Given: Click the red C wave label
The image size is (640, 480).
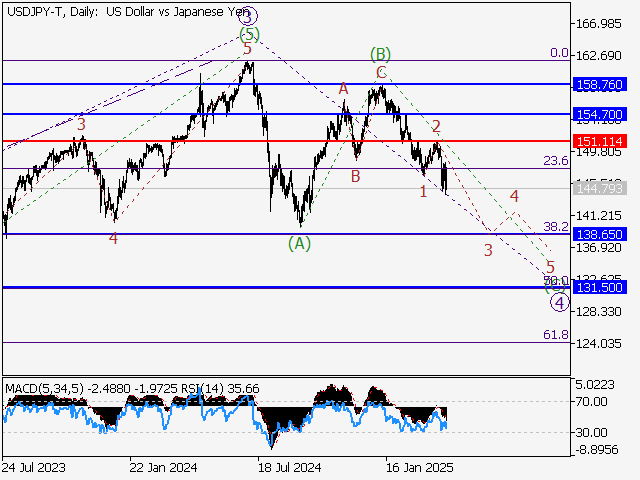Looking at the screenshot, I should (x=381, y=73).
